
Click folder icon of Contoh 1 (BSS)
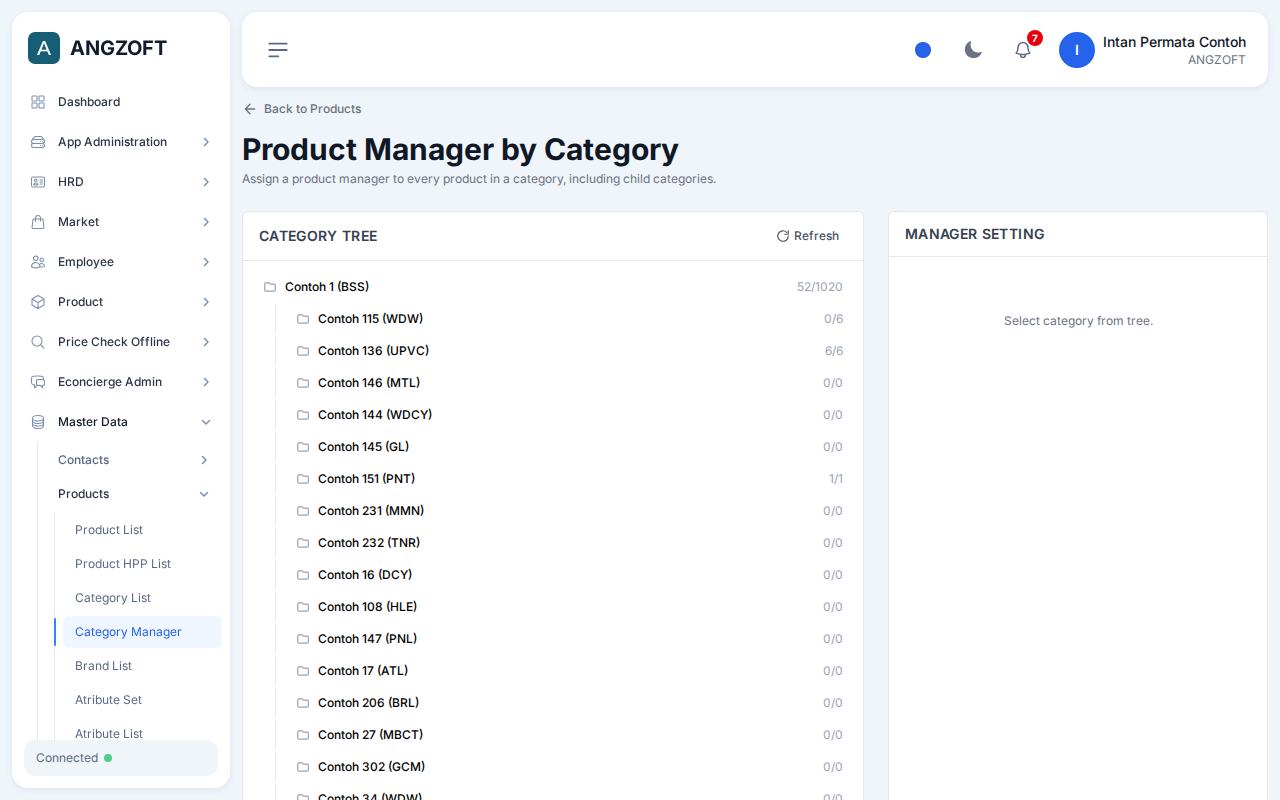tap(270, 287)
